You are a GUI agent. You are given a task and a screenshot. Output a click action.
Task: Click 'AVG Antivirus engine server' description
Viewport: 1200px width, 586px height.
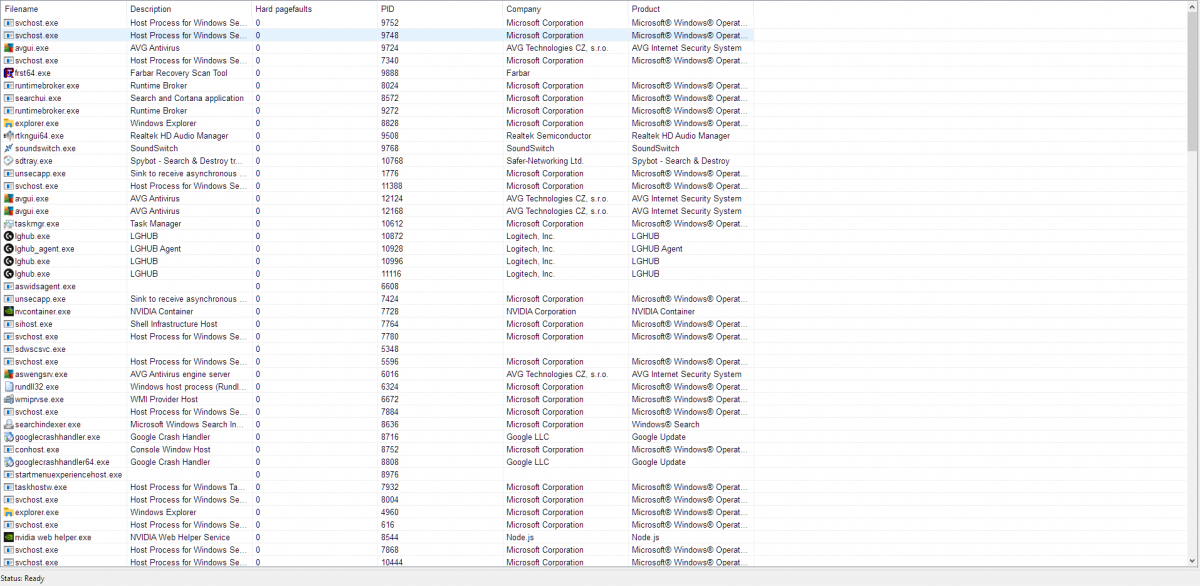(x=180, y=374)
